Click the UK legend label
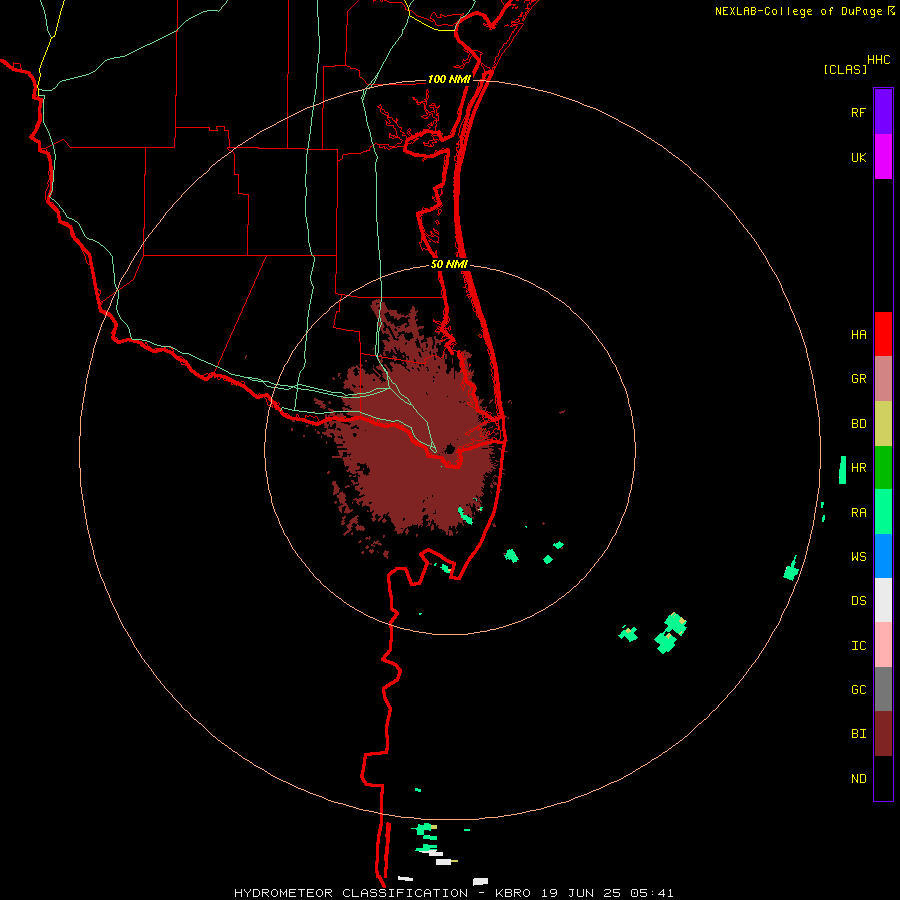This screenshot has width=900, height=900. 858,157
